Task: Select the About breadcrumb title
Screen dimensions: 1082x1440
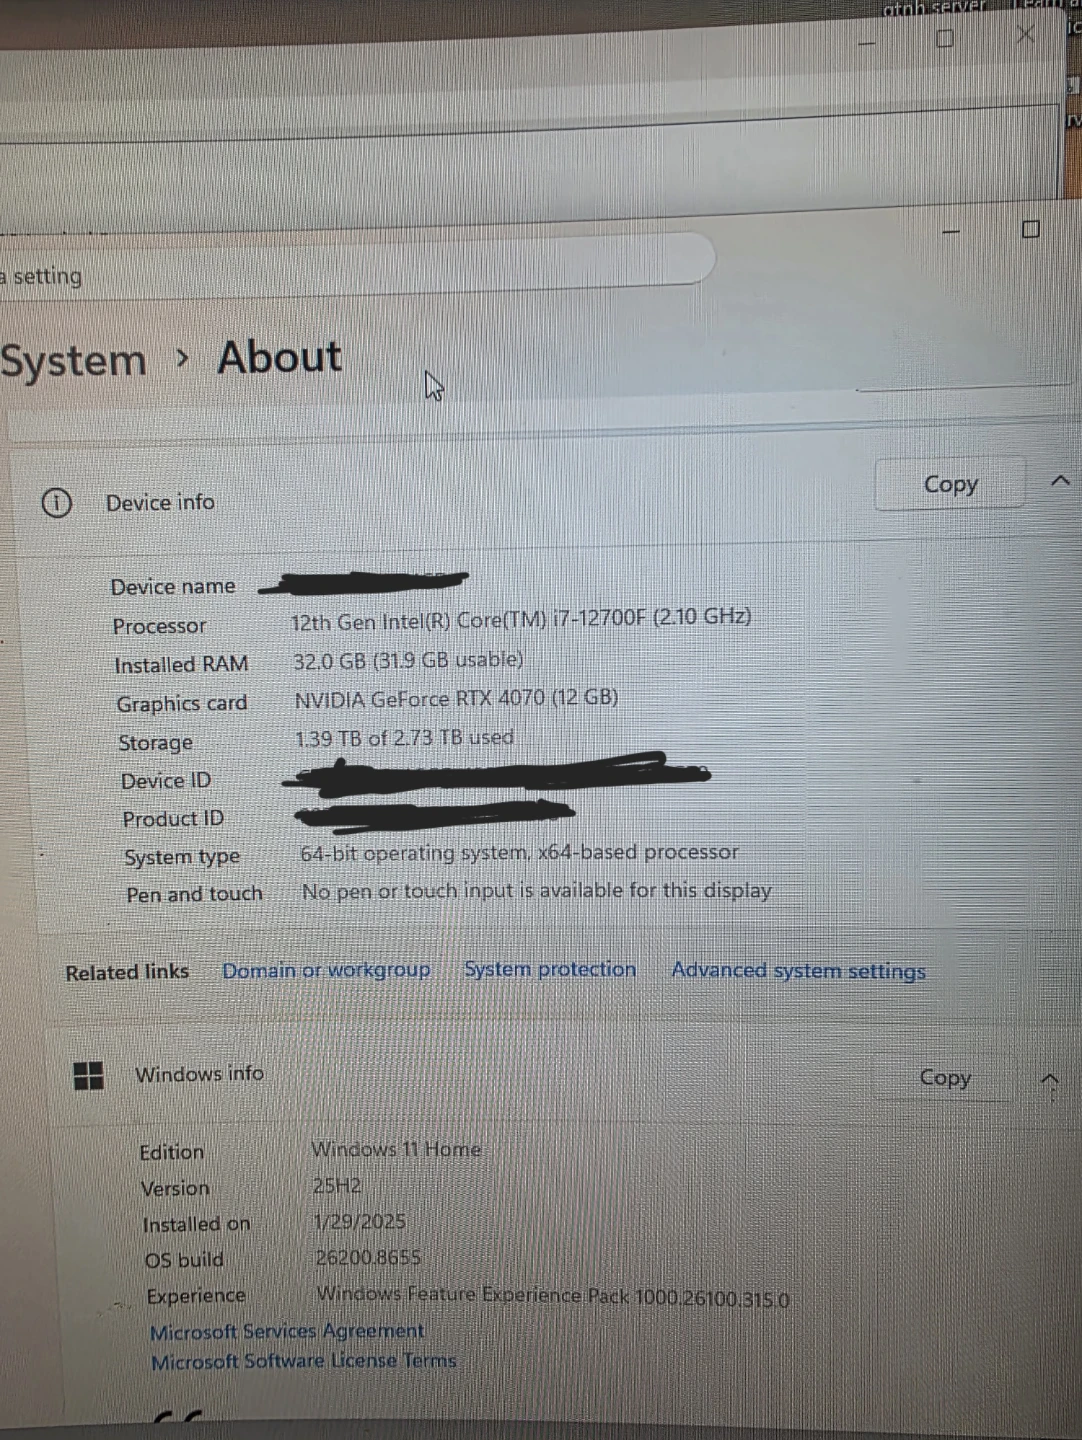Action: click(x=280, y=357)
